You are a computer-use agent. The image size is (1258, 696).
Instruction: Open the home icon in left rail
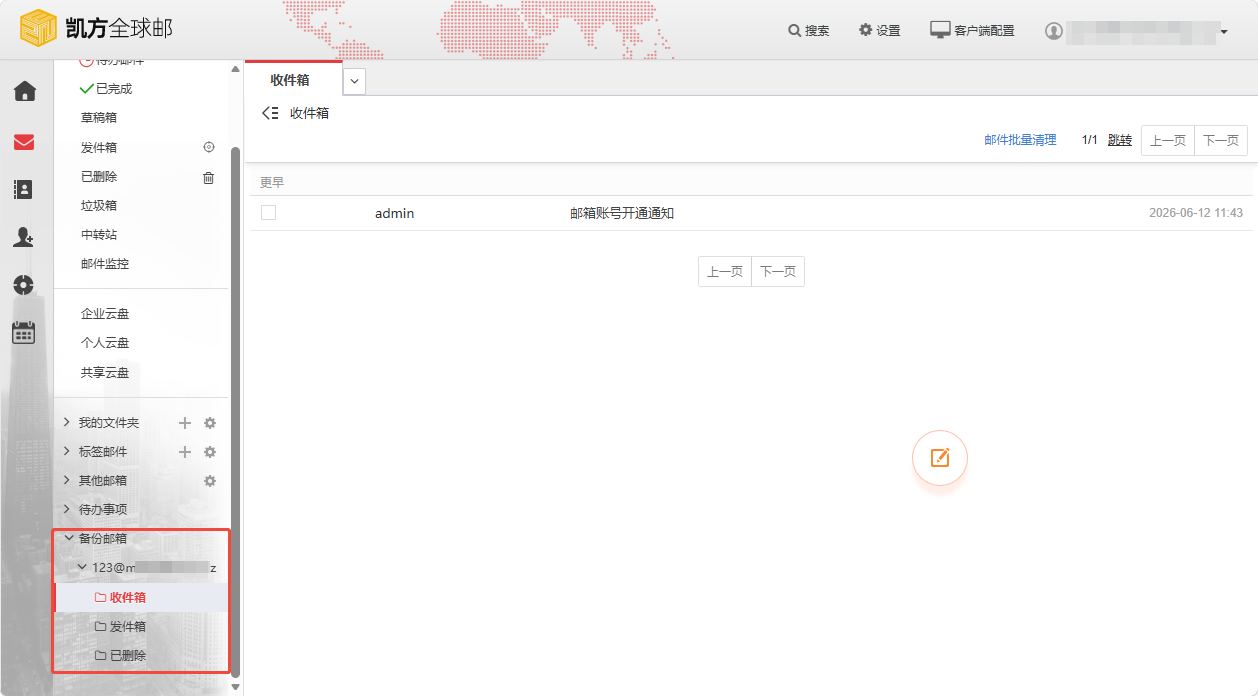coord(24,92)
